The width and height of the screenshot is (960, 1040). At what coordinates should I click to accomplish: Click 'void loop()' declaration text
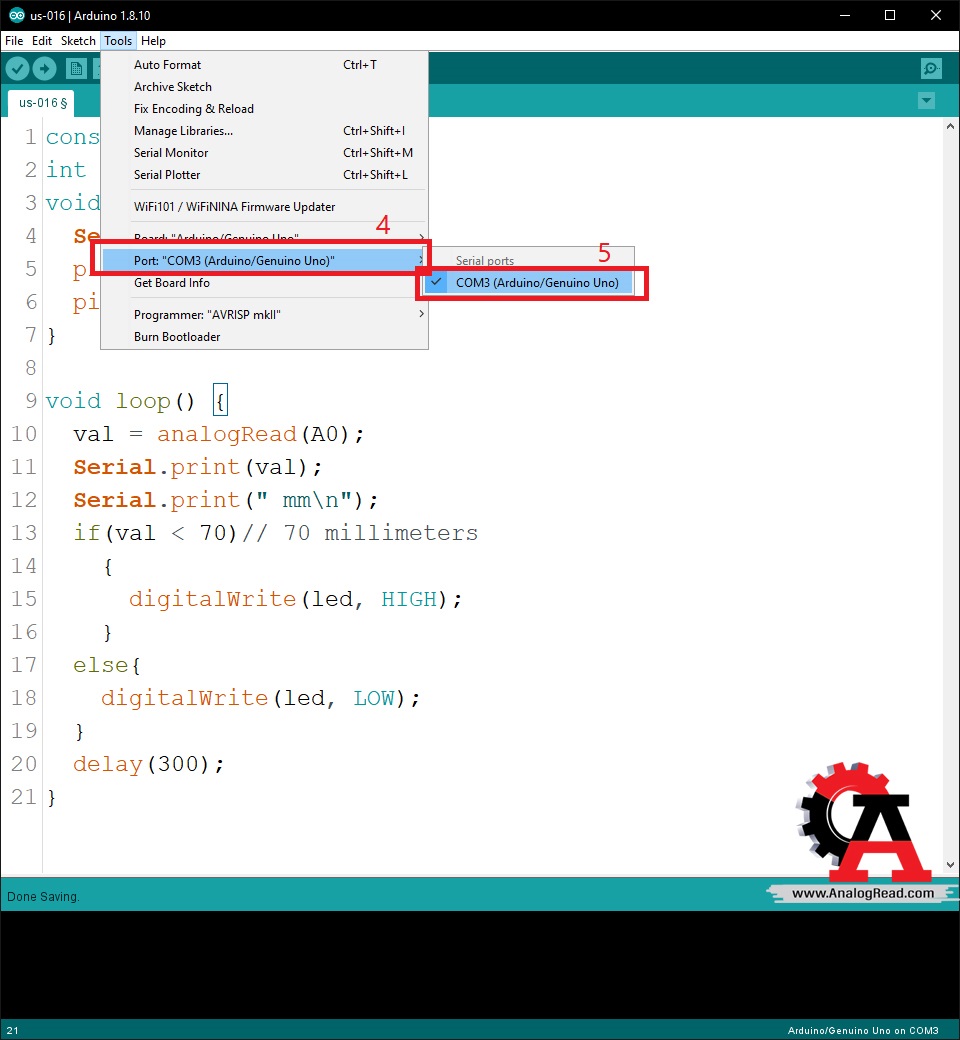point(120,401)
